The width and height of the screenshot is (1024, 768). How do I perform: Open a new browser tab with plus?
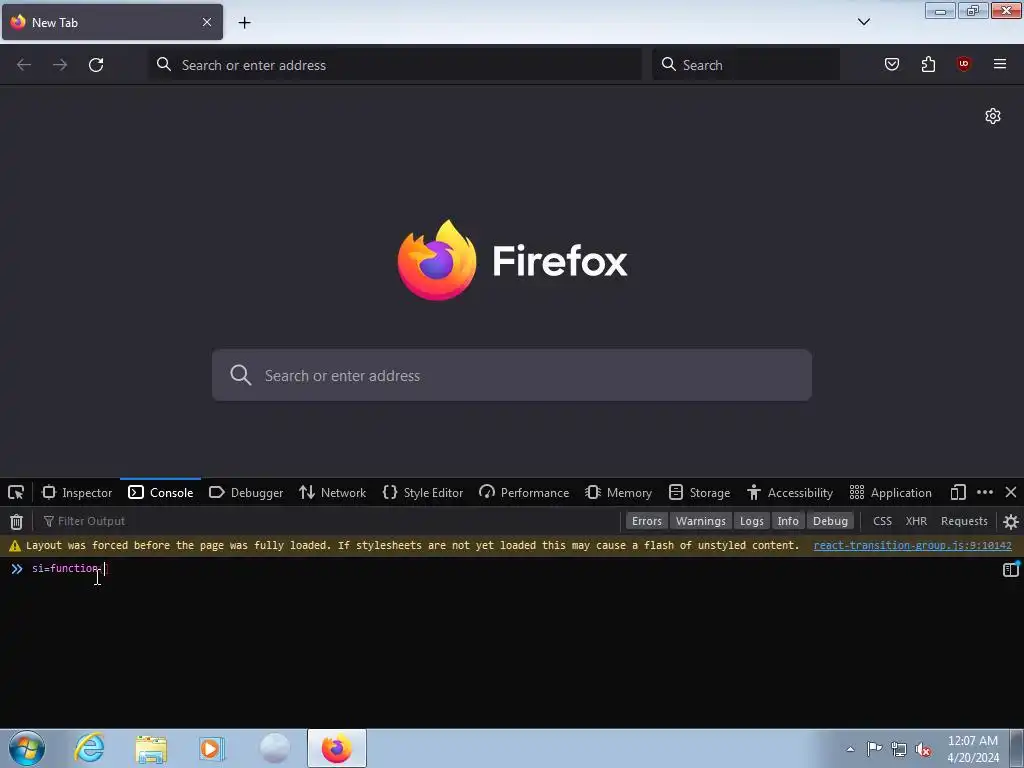(x=244, y=23)
